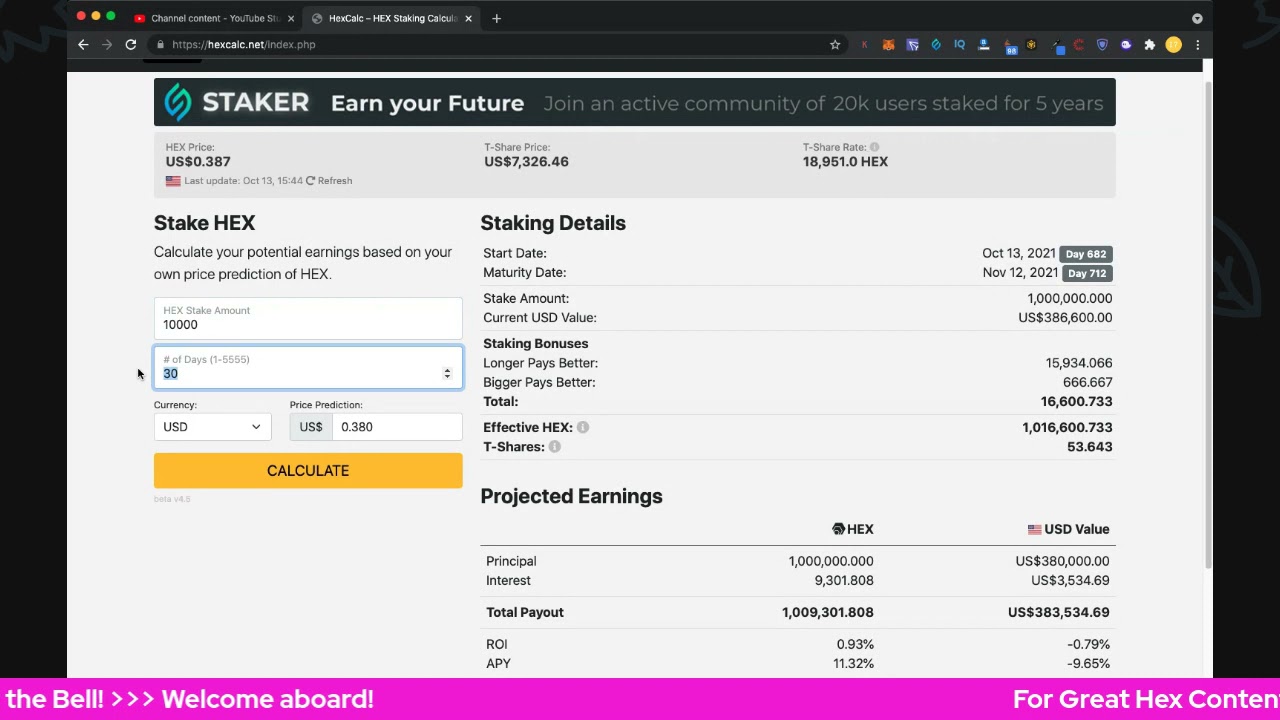This screenshot has height=720, width=1280.
Task: Click the HEX Stake Amount field
Action: coord(308,319)
